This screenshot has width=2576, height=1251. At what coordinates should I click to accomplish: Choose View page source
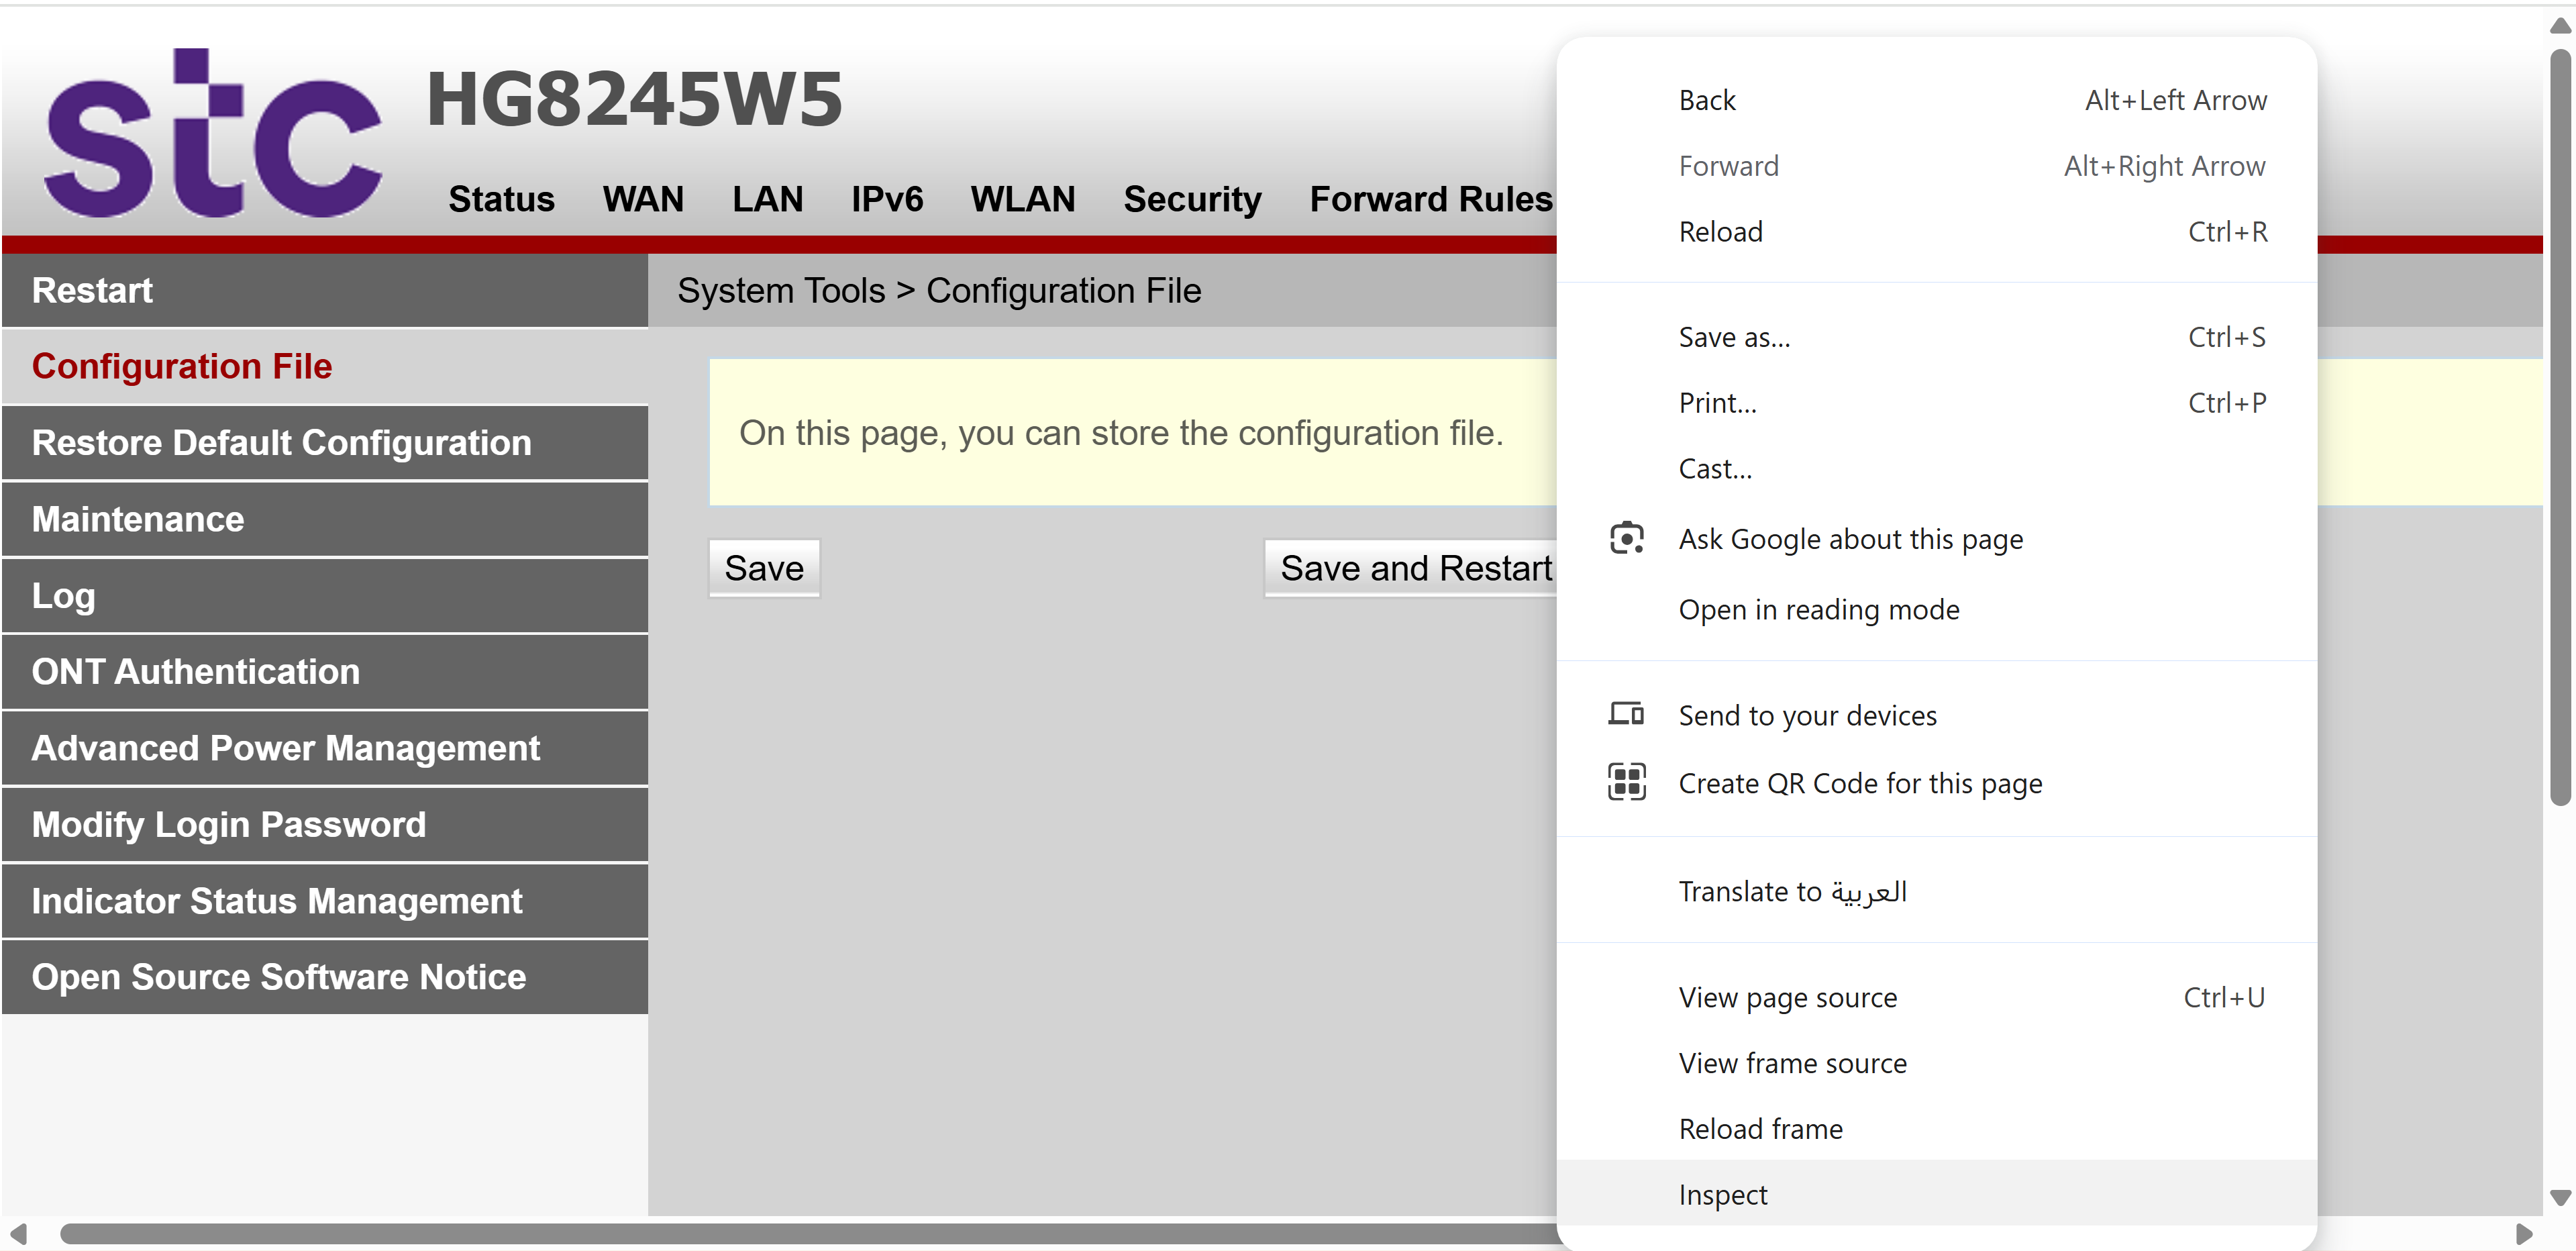[1787, 997]
